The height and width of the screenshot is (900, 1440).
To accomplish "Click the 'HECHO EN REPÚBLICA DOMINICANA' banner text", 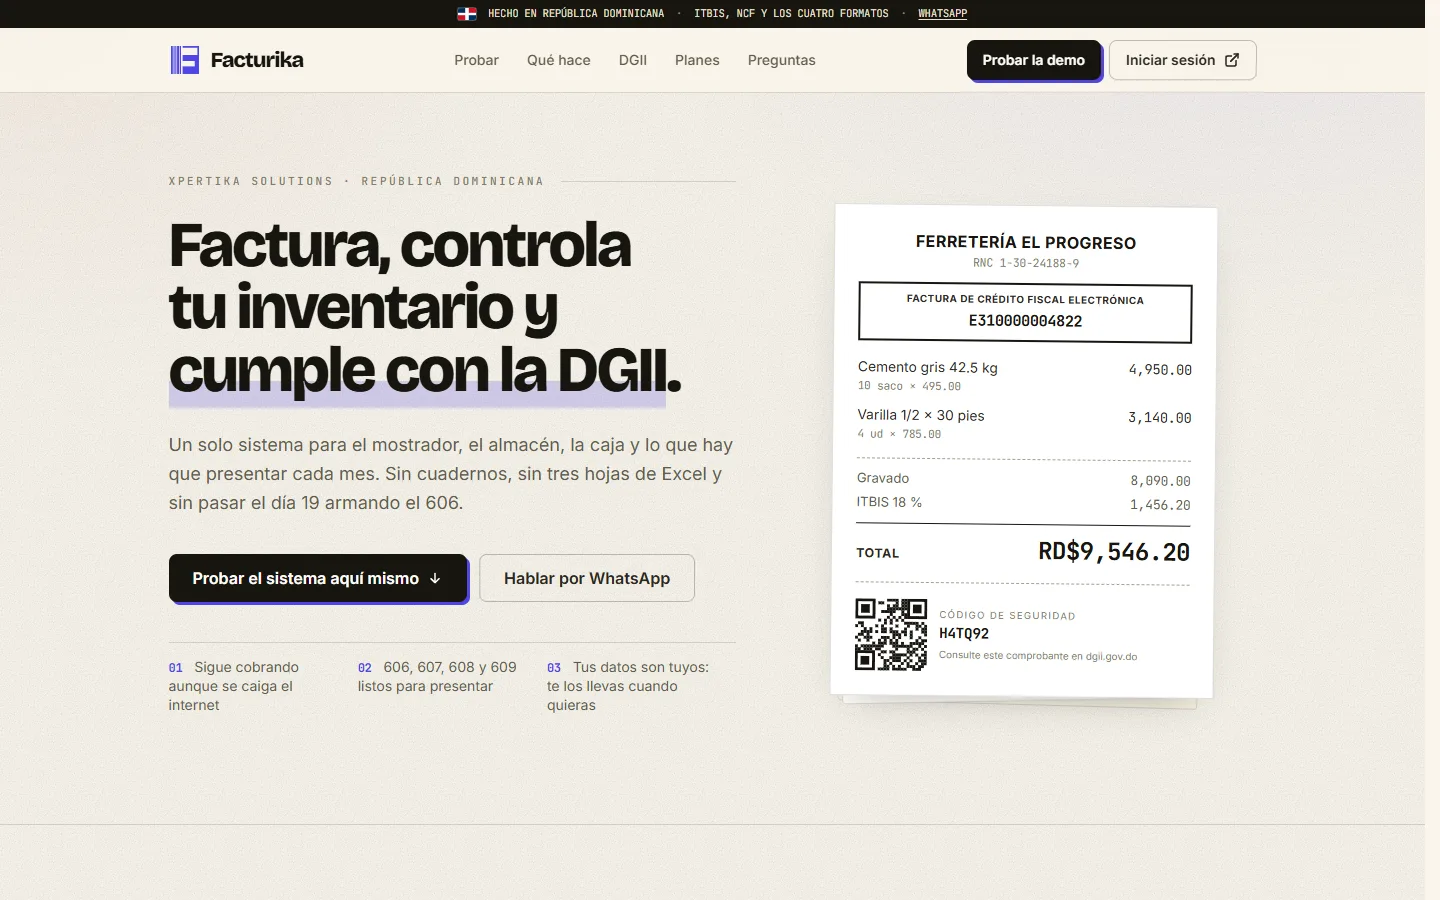I will [576, 14].
